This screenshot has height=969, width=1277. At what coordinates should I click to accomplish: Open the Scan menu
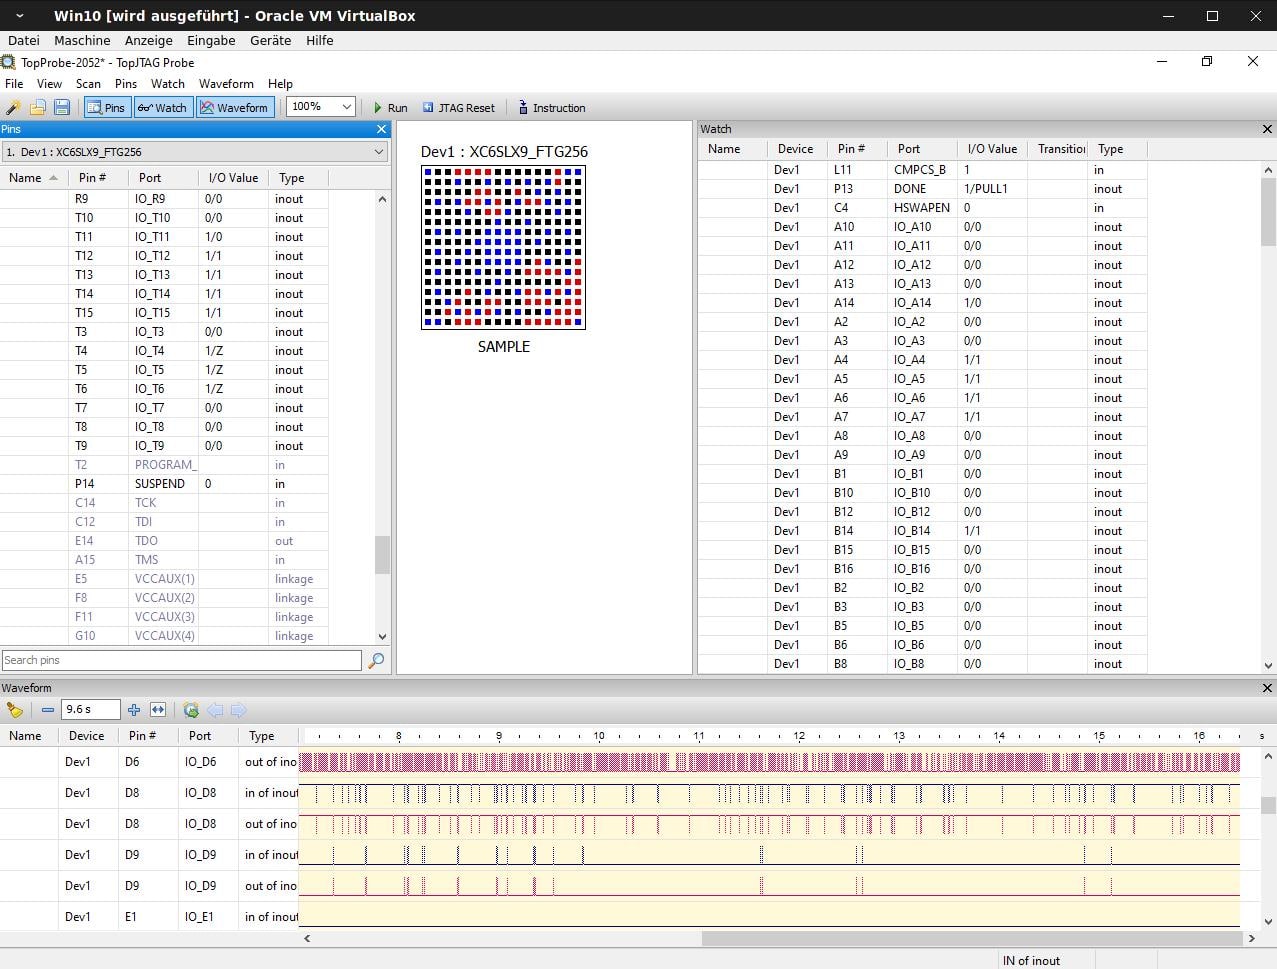88,84
